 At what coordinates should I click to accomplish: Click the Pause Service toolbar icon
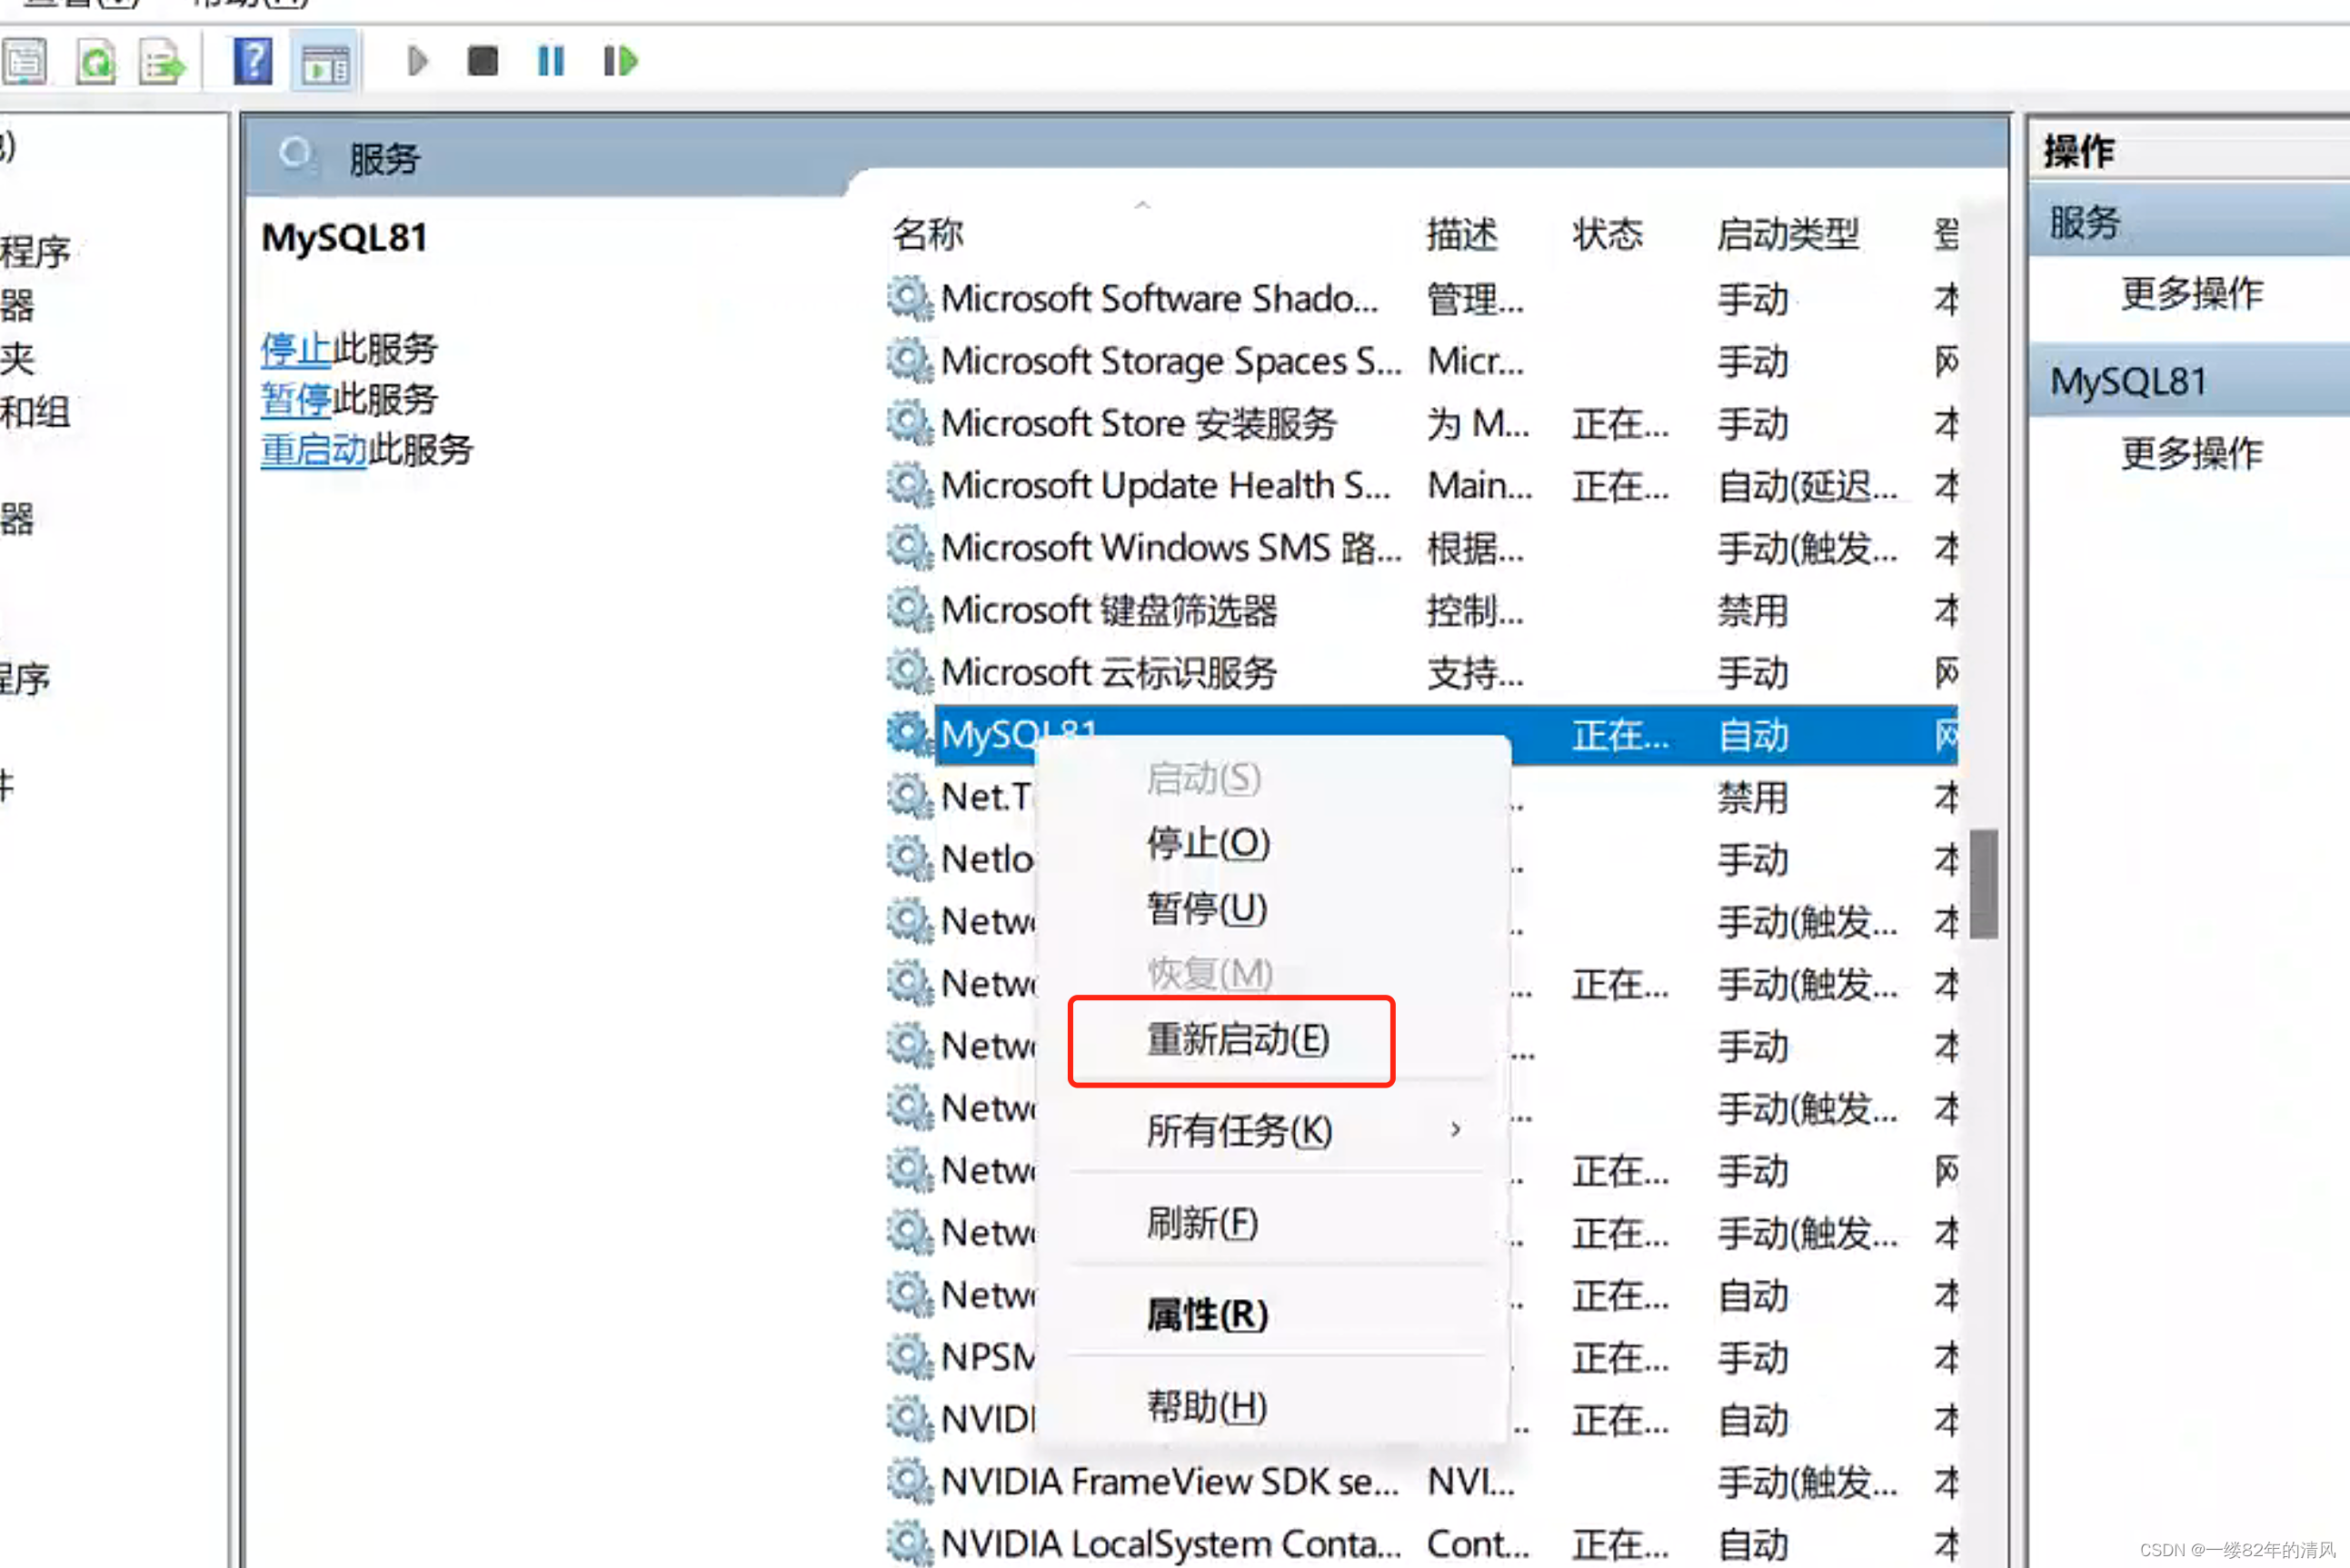point(551,62)
